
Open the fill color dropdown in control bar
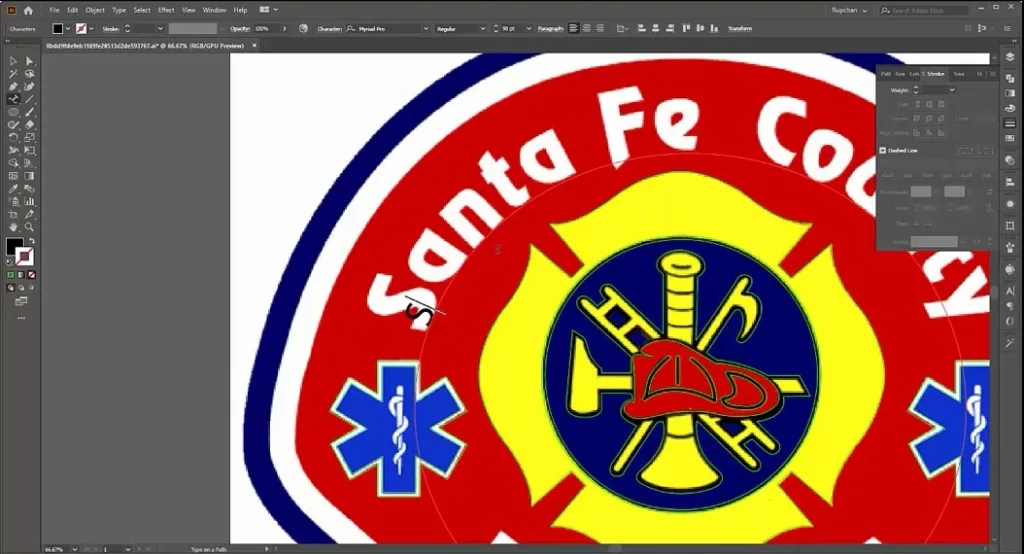(68, 29)
